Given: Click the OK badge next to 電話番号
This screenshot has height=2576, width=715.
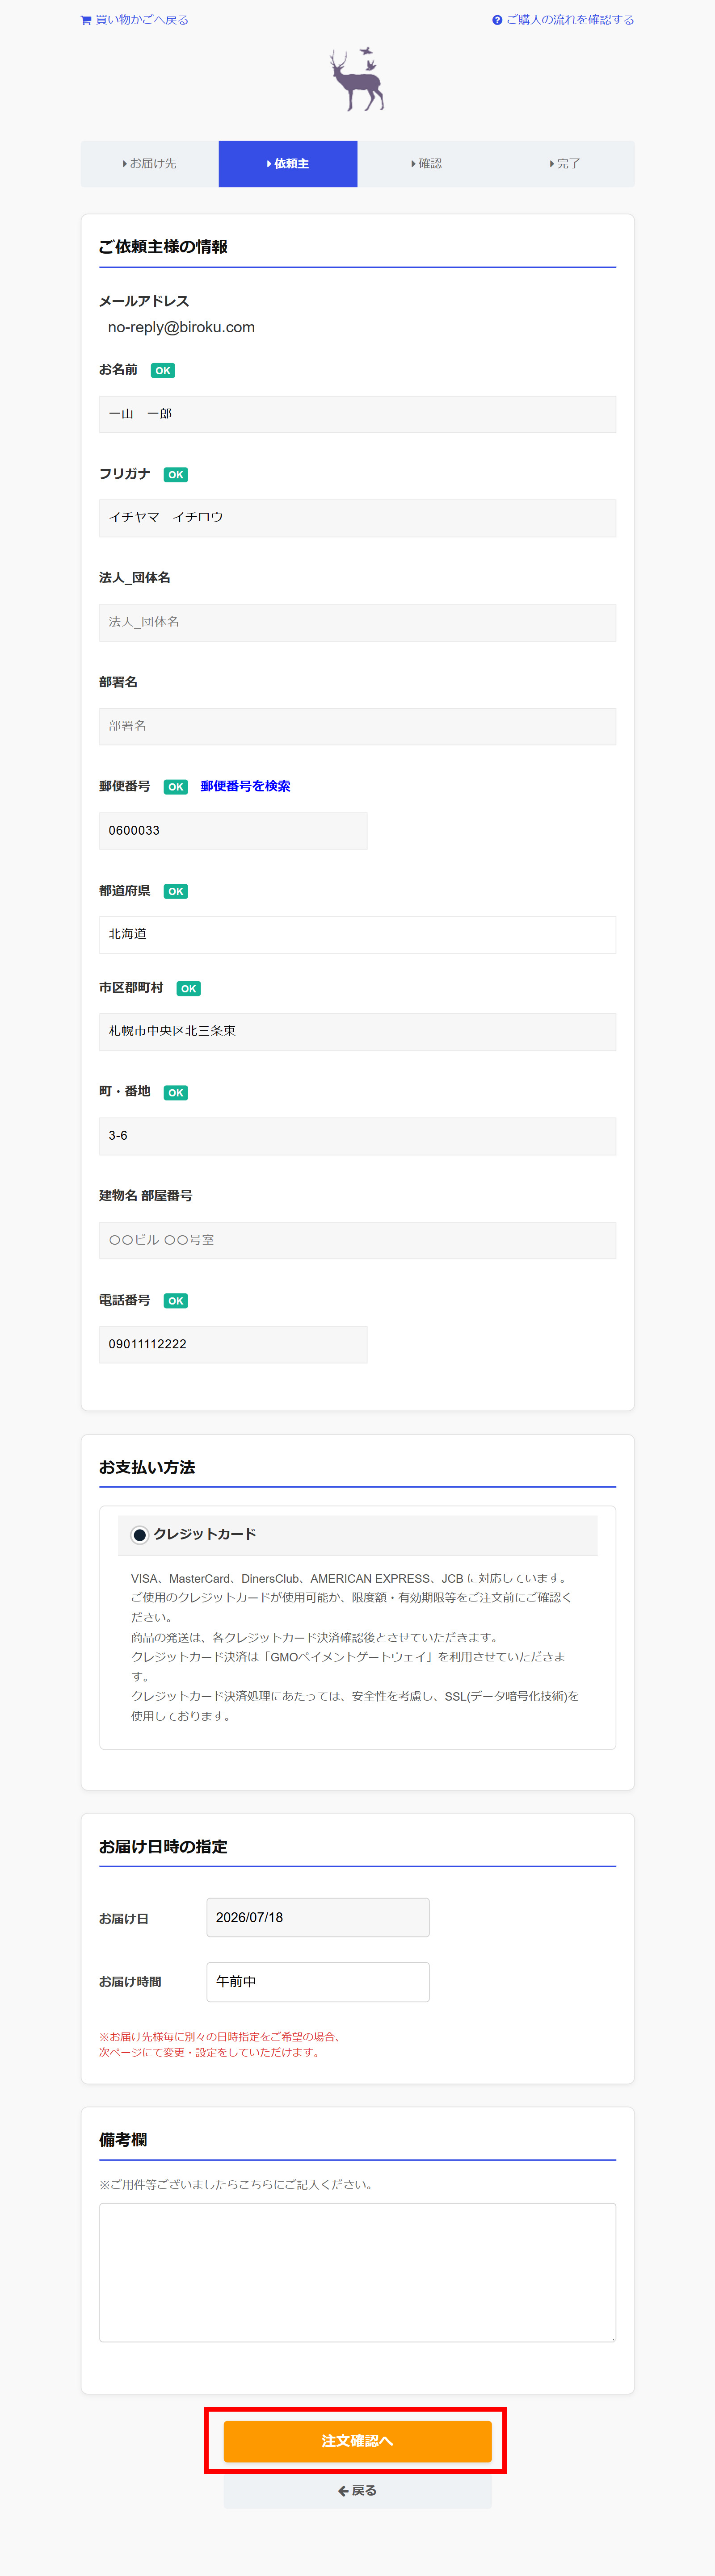Looking at the screenshot, I should (176, 1301).
